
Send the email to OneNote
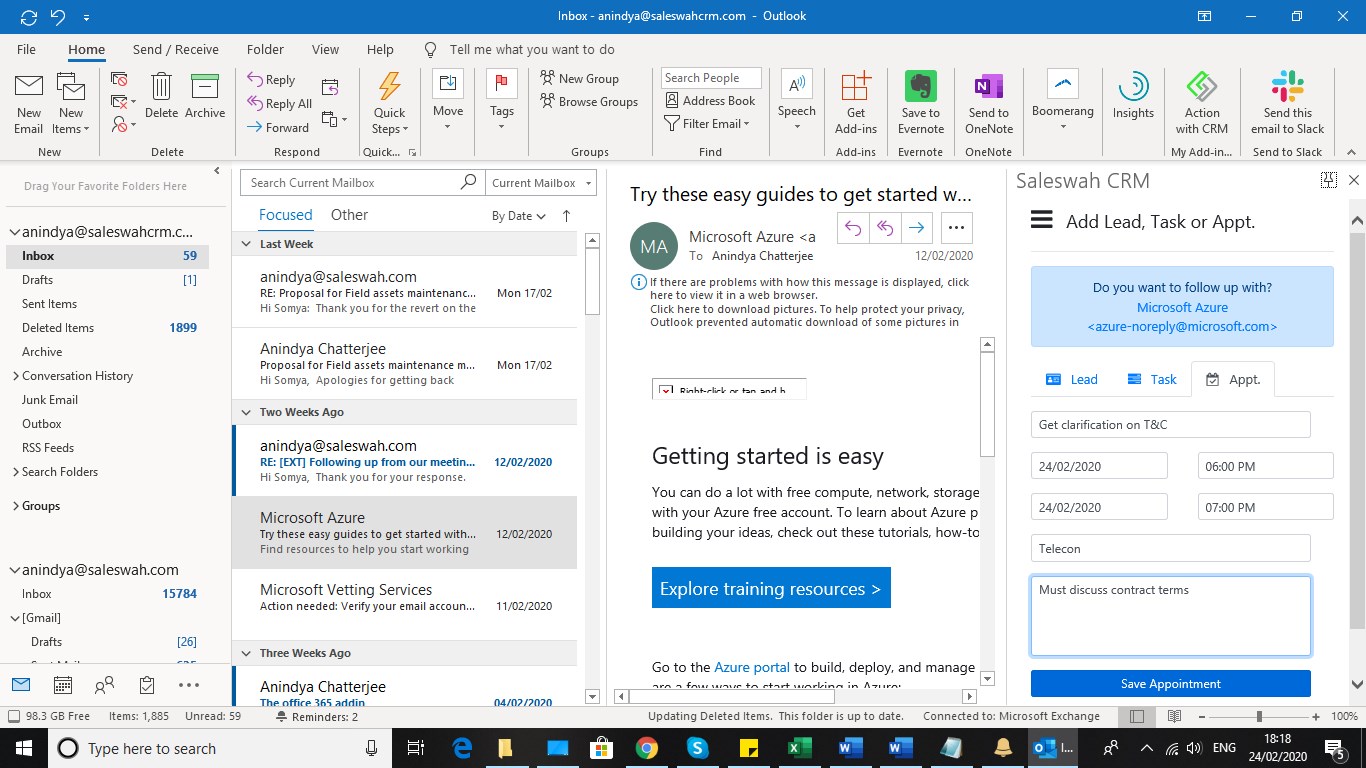(989, 103)
